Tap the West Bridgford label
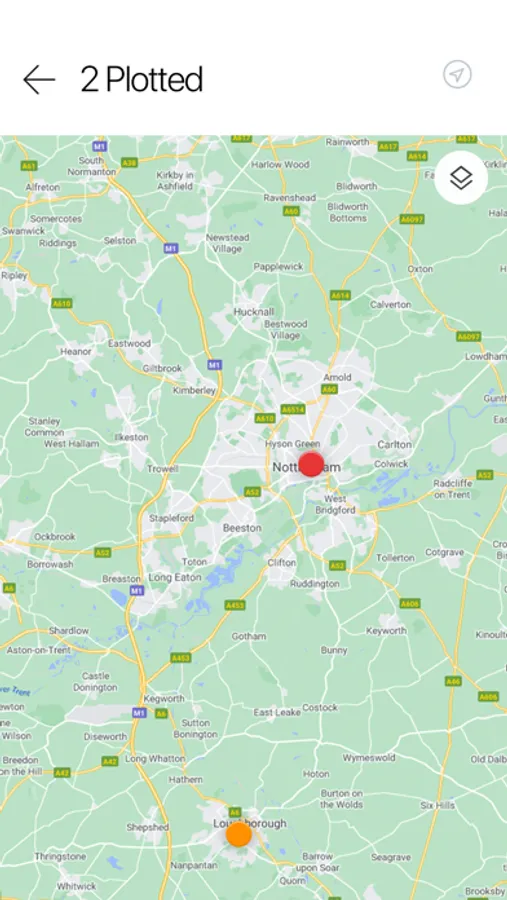Image resolution: width=507 pixels, height=900 pixels. coord(335,505)
